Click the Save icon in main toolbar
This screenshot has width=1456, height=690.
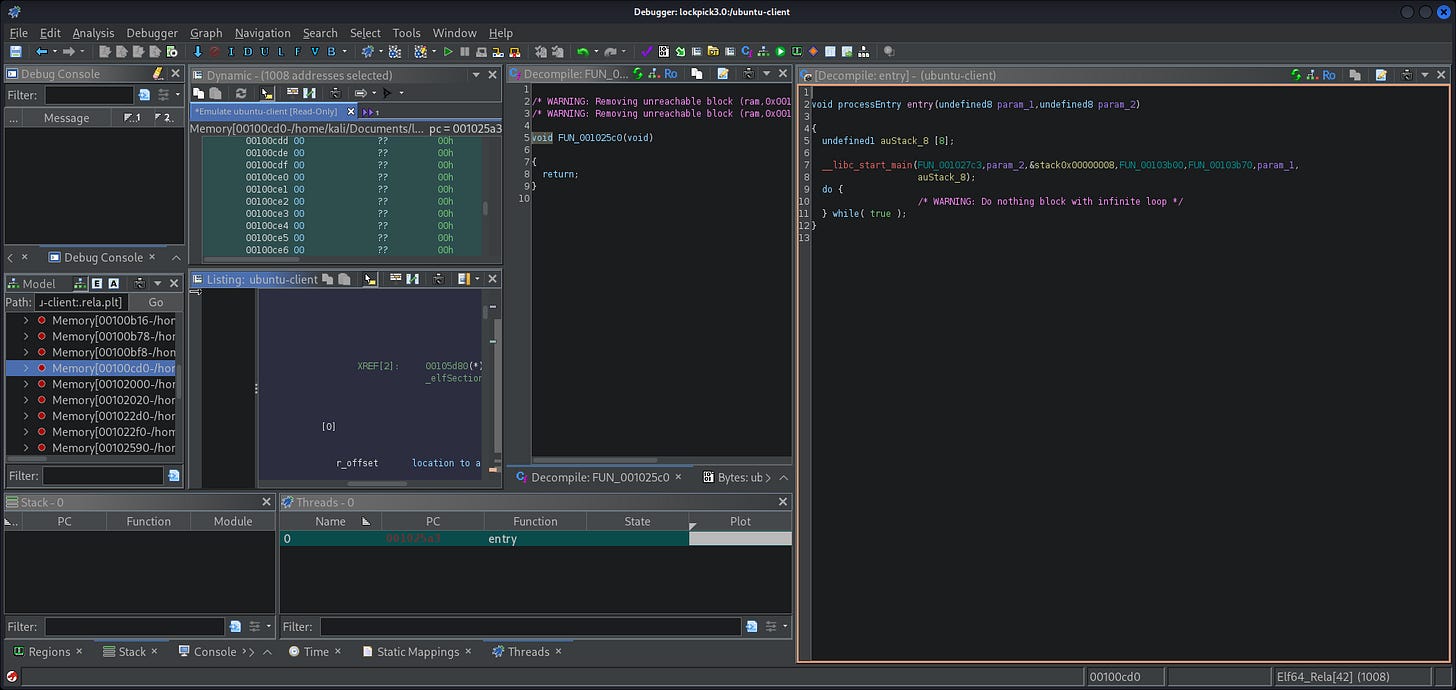click(x=15, y=51)
